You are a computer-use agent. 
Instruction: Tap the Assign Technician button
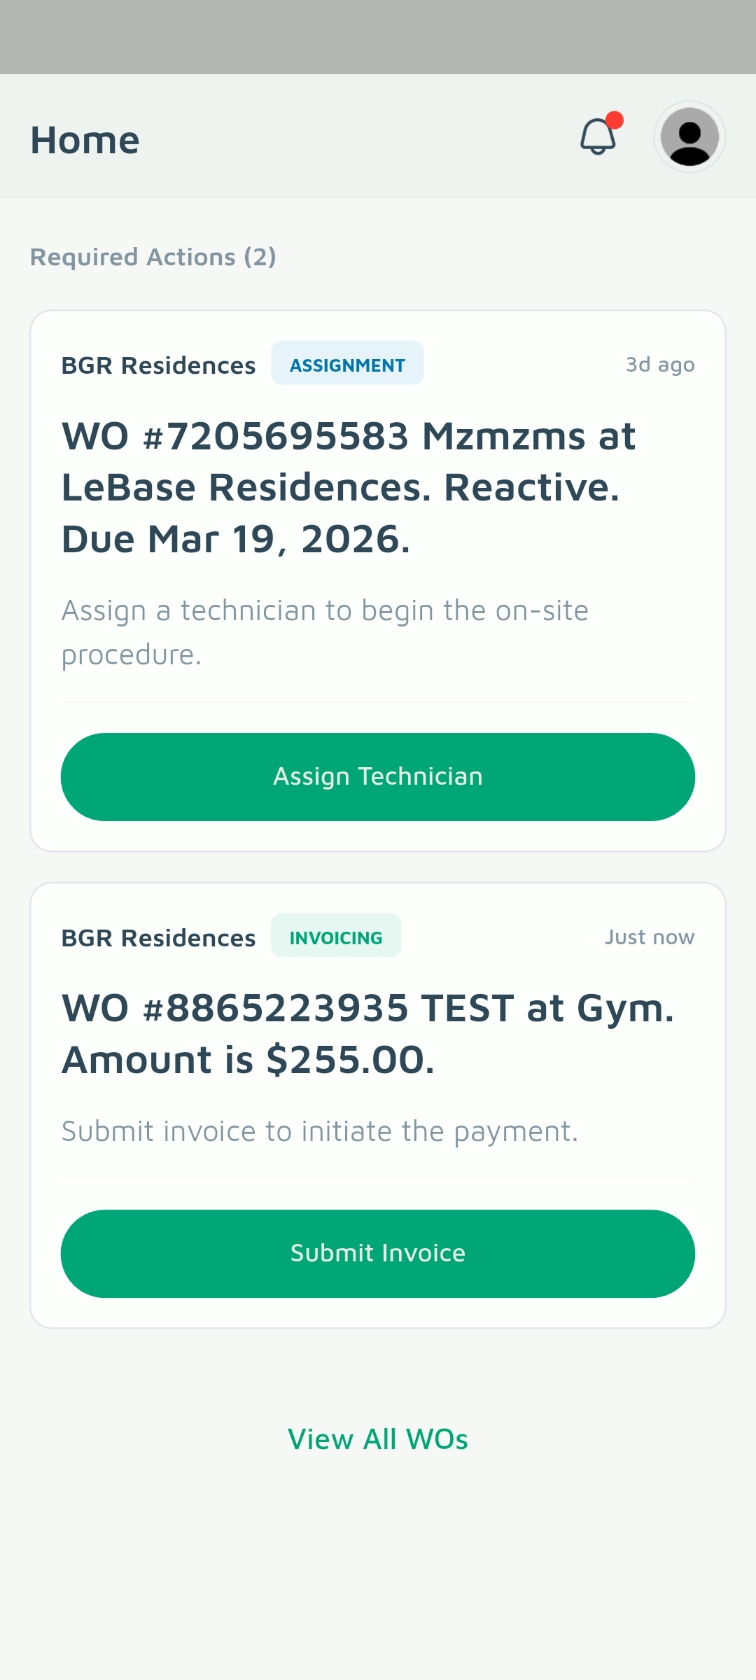(x=378, y=777)
